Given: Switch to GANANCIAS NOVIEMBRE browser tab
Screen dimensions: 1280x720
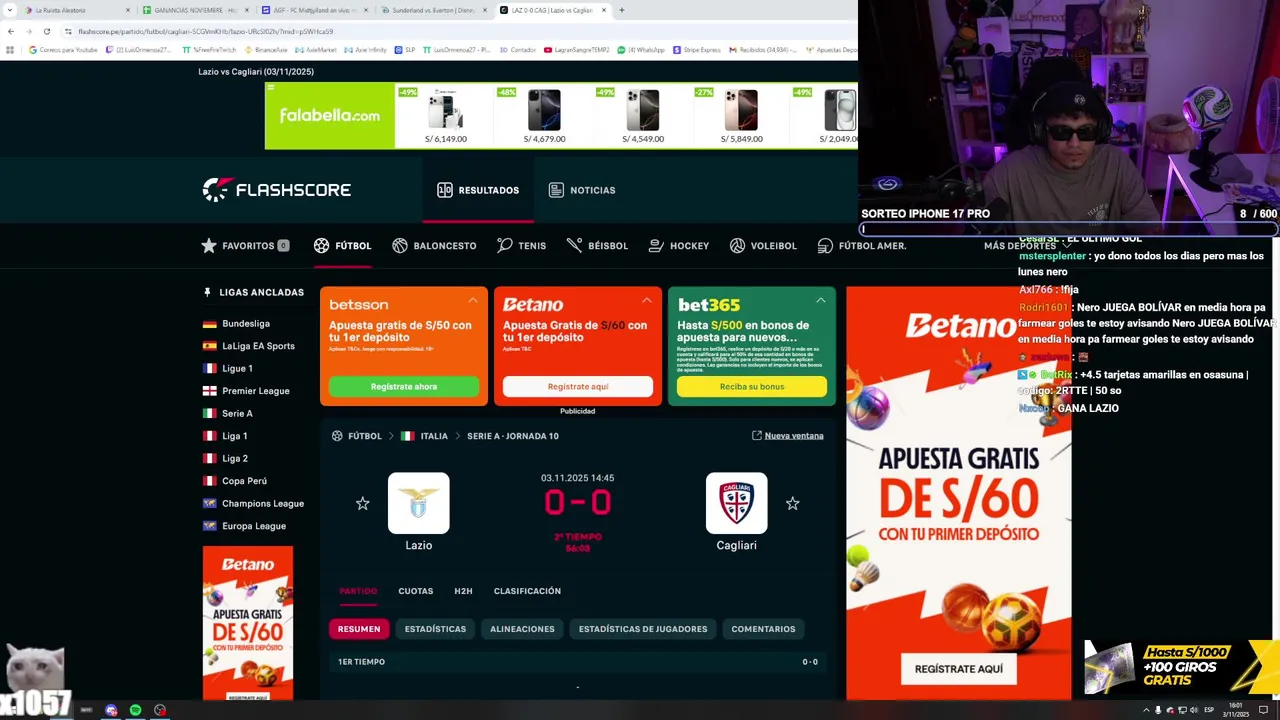Looking at the screenshot, I should tap(196, 10).
